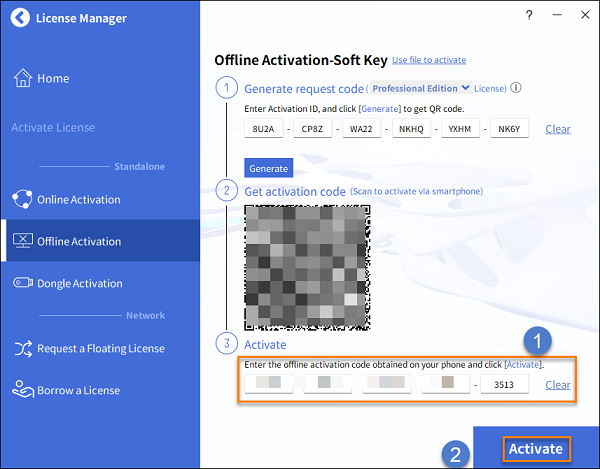Click the Request a Floating License shuffle icon
Screen dimensions: 600x469
(23, 348)
